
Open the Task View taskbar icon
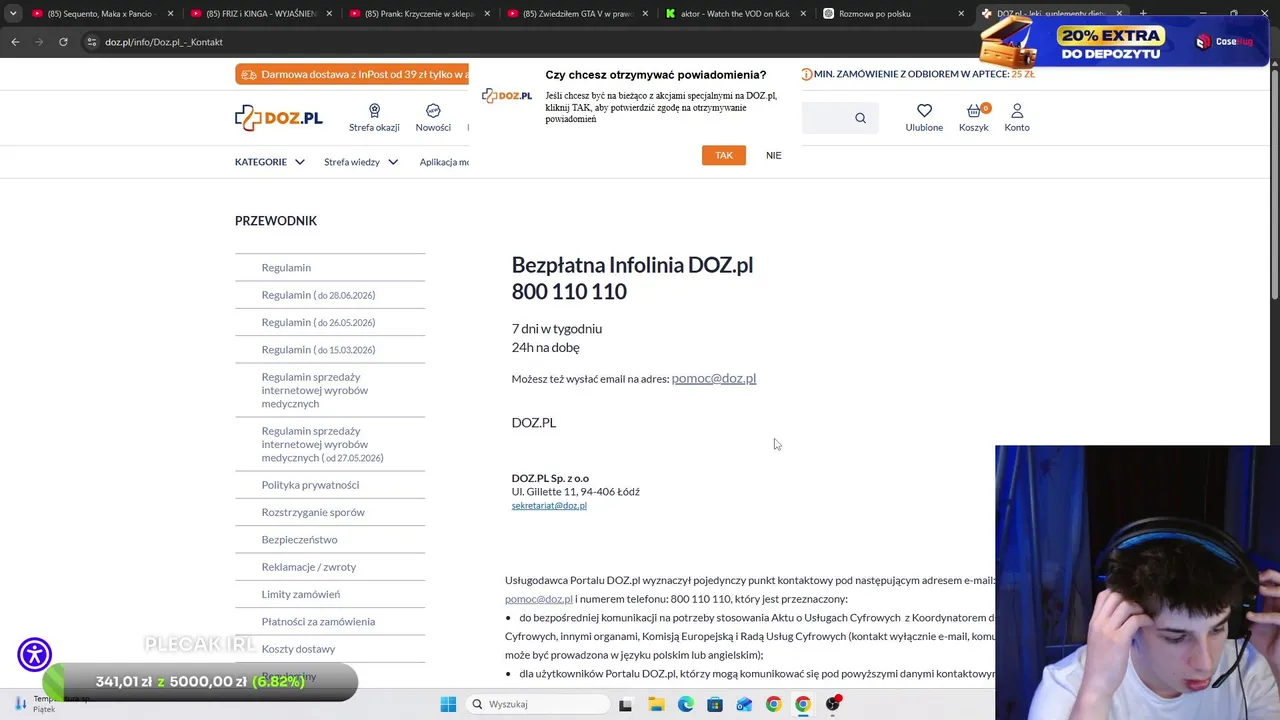pos(625,704)
